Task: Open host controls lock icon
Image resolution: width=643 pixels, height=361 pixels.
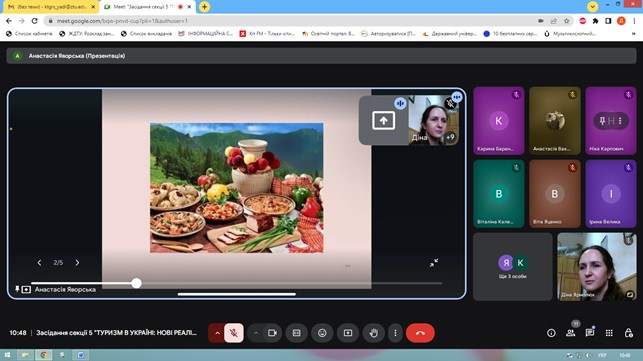Action: pos(628,333)
